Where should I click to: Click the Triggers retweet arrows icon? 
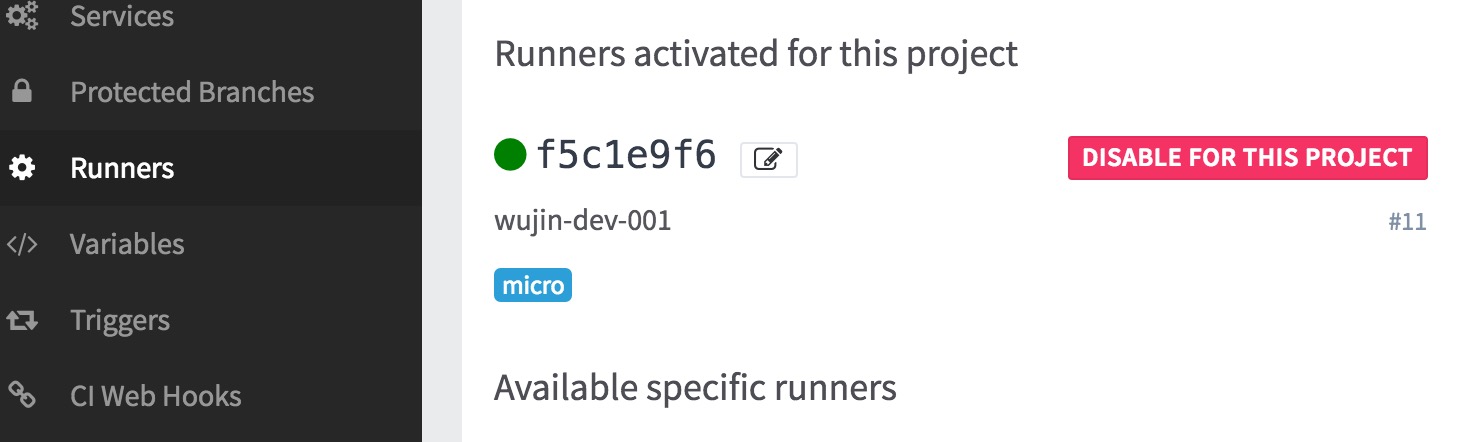click(x=21, y=321)
